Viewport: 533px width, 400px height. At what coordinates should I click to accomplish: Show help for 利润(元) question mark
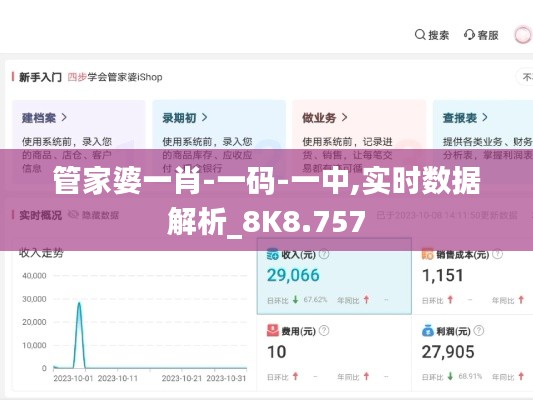[479, 331]
